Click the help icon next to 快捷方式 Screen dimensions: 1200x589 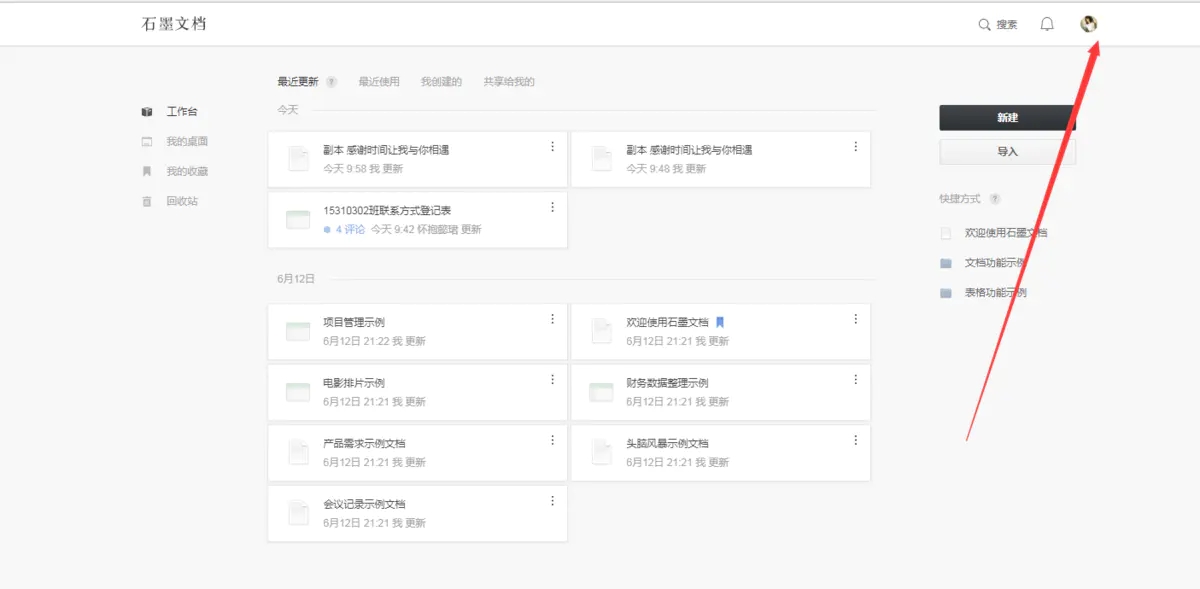click(x=994, y=199)
